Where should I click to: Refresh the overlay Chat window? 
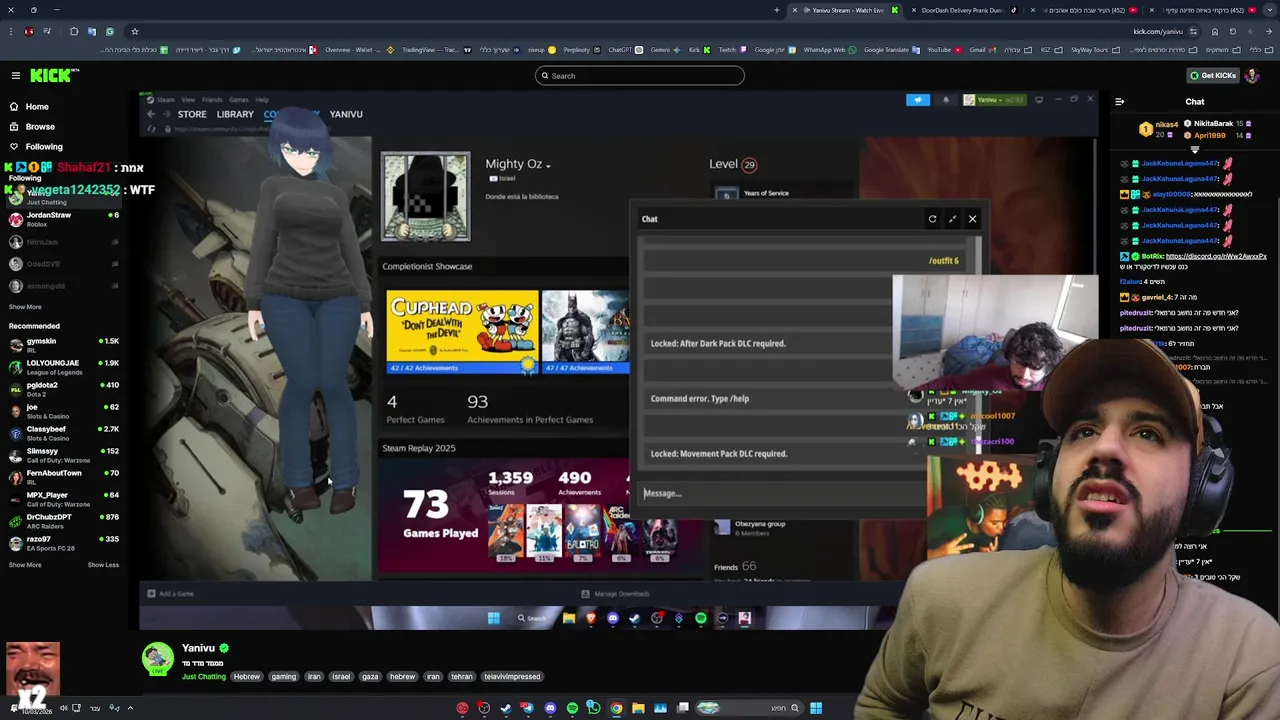tap(932, 219)
